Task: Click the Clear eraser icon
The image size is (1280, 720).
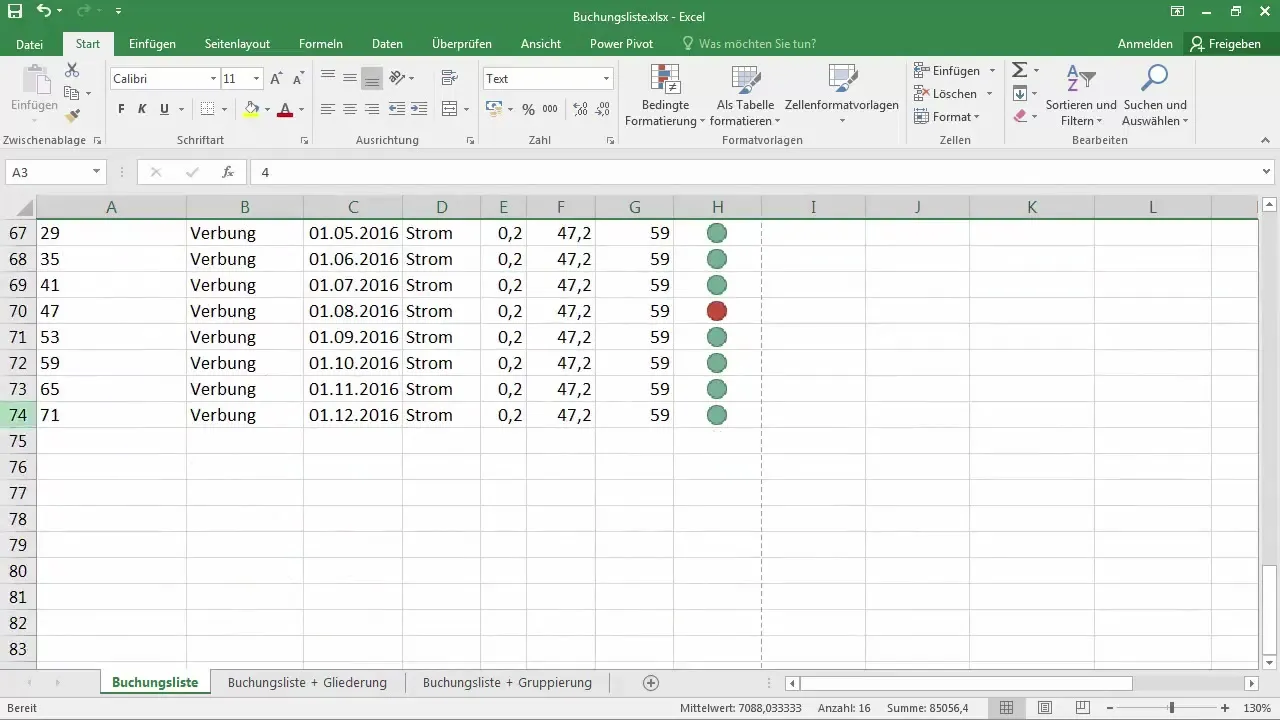Action: click(x=1020, y=116)
